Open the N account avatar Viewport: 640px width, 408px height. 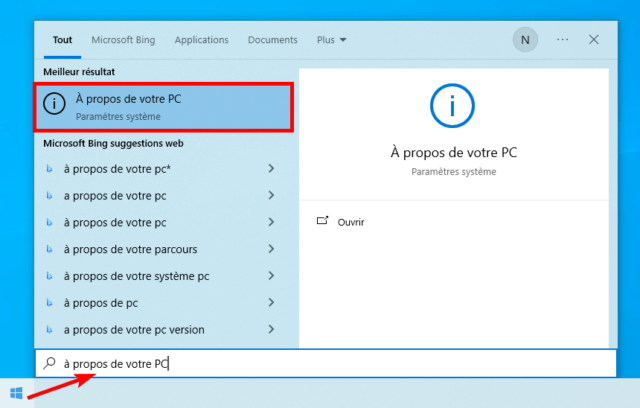(524, 40)
